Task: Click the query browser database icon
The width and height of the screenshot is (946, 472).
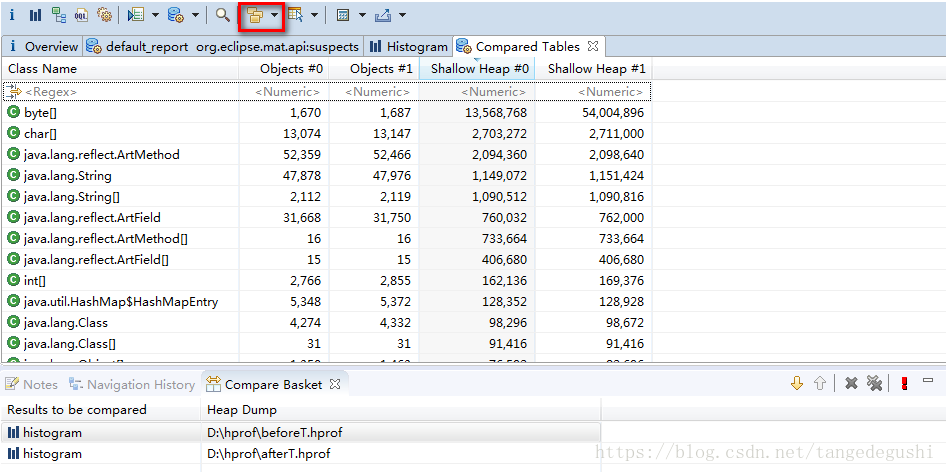Action: [x=176, y=15]
